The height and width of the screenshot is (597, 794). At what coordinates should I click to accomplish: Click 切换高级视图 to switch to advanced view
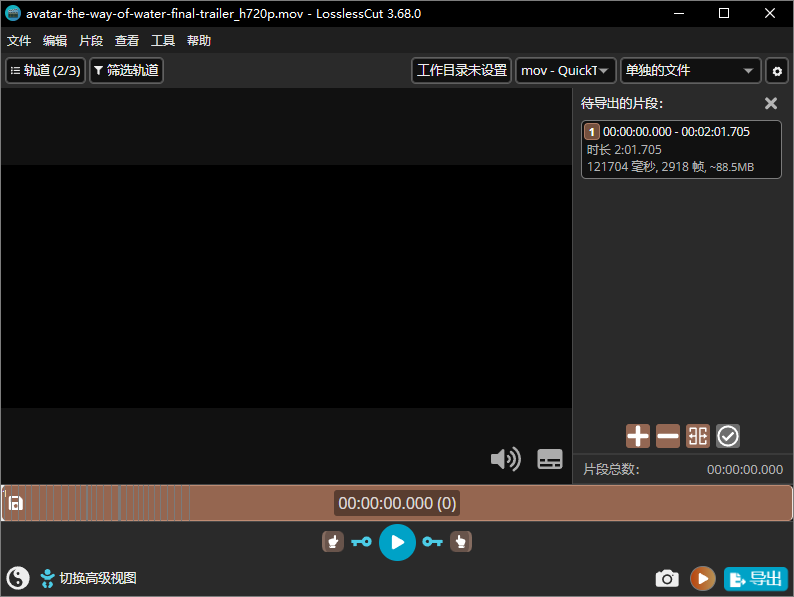click(89, 578)
